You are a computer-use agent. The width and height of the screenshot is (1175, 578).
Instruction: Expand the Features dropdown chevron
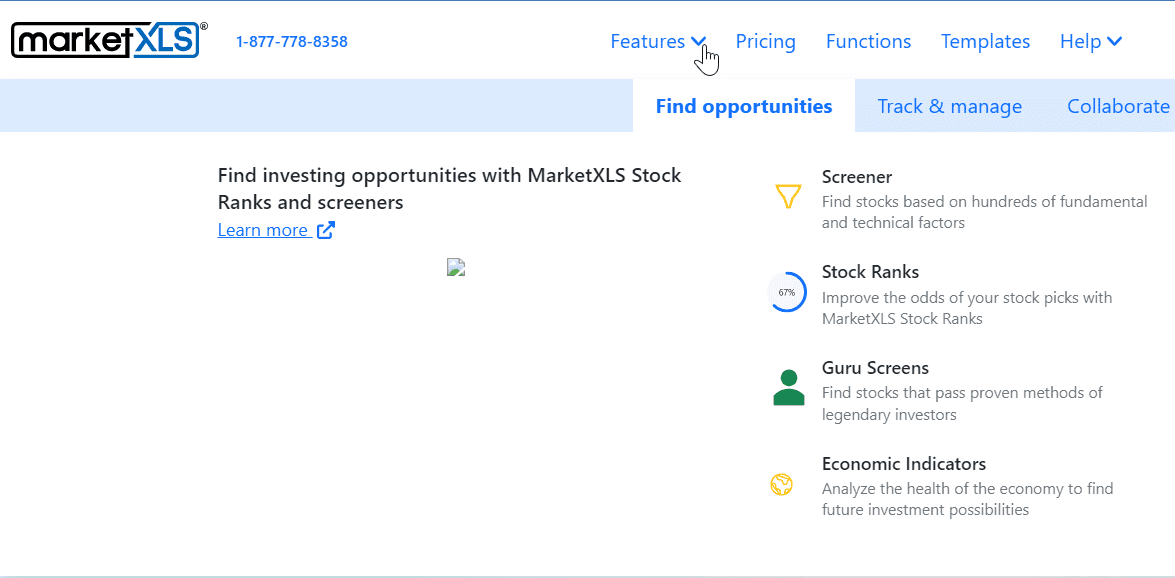pos(698,42)
